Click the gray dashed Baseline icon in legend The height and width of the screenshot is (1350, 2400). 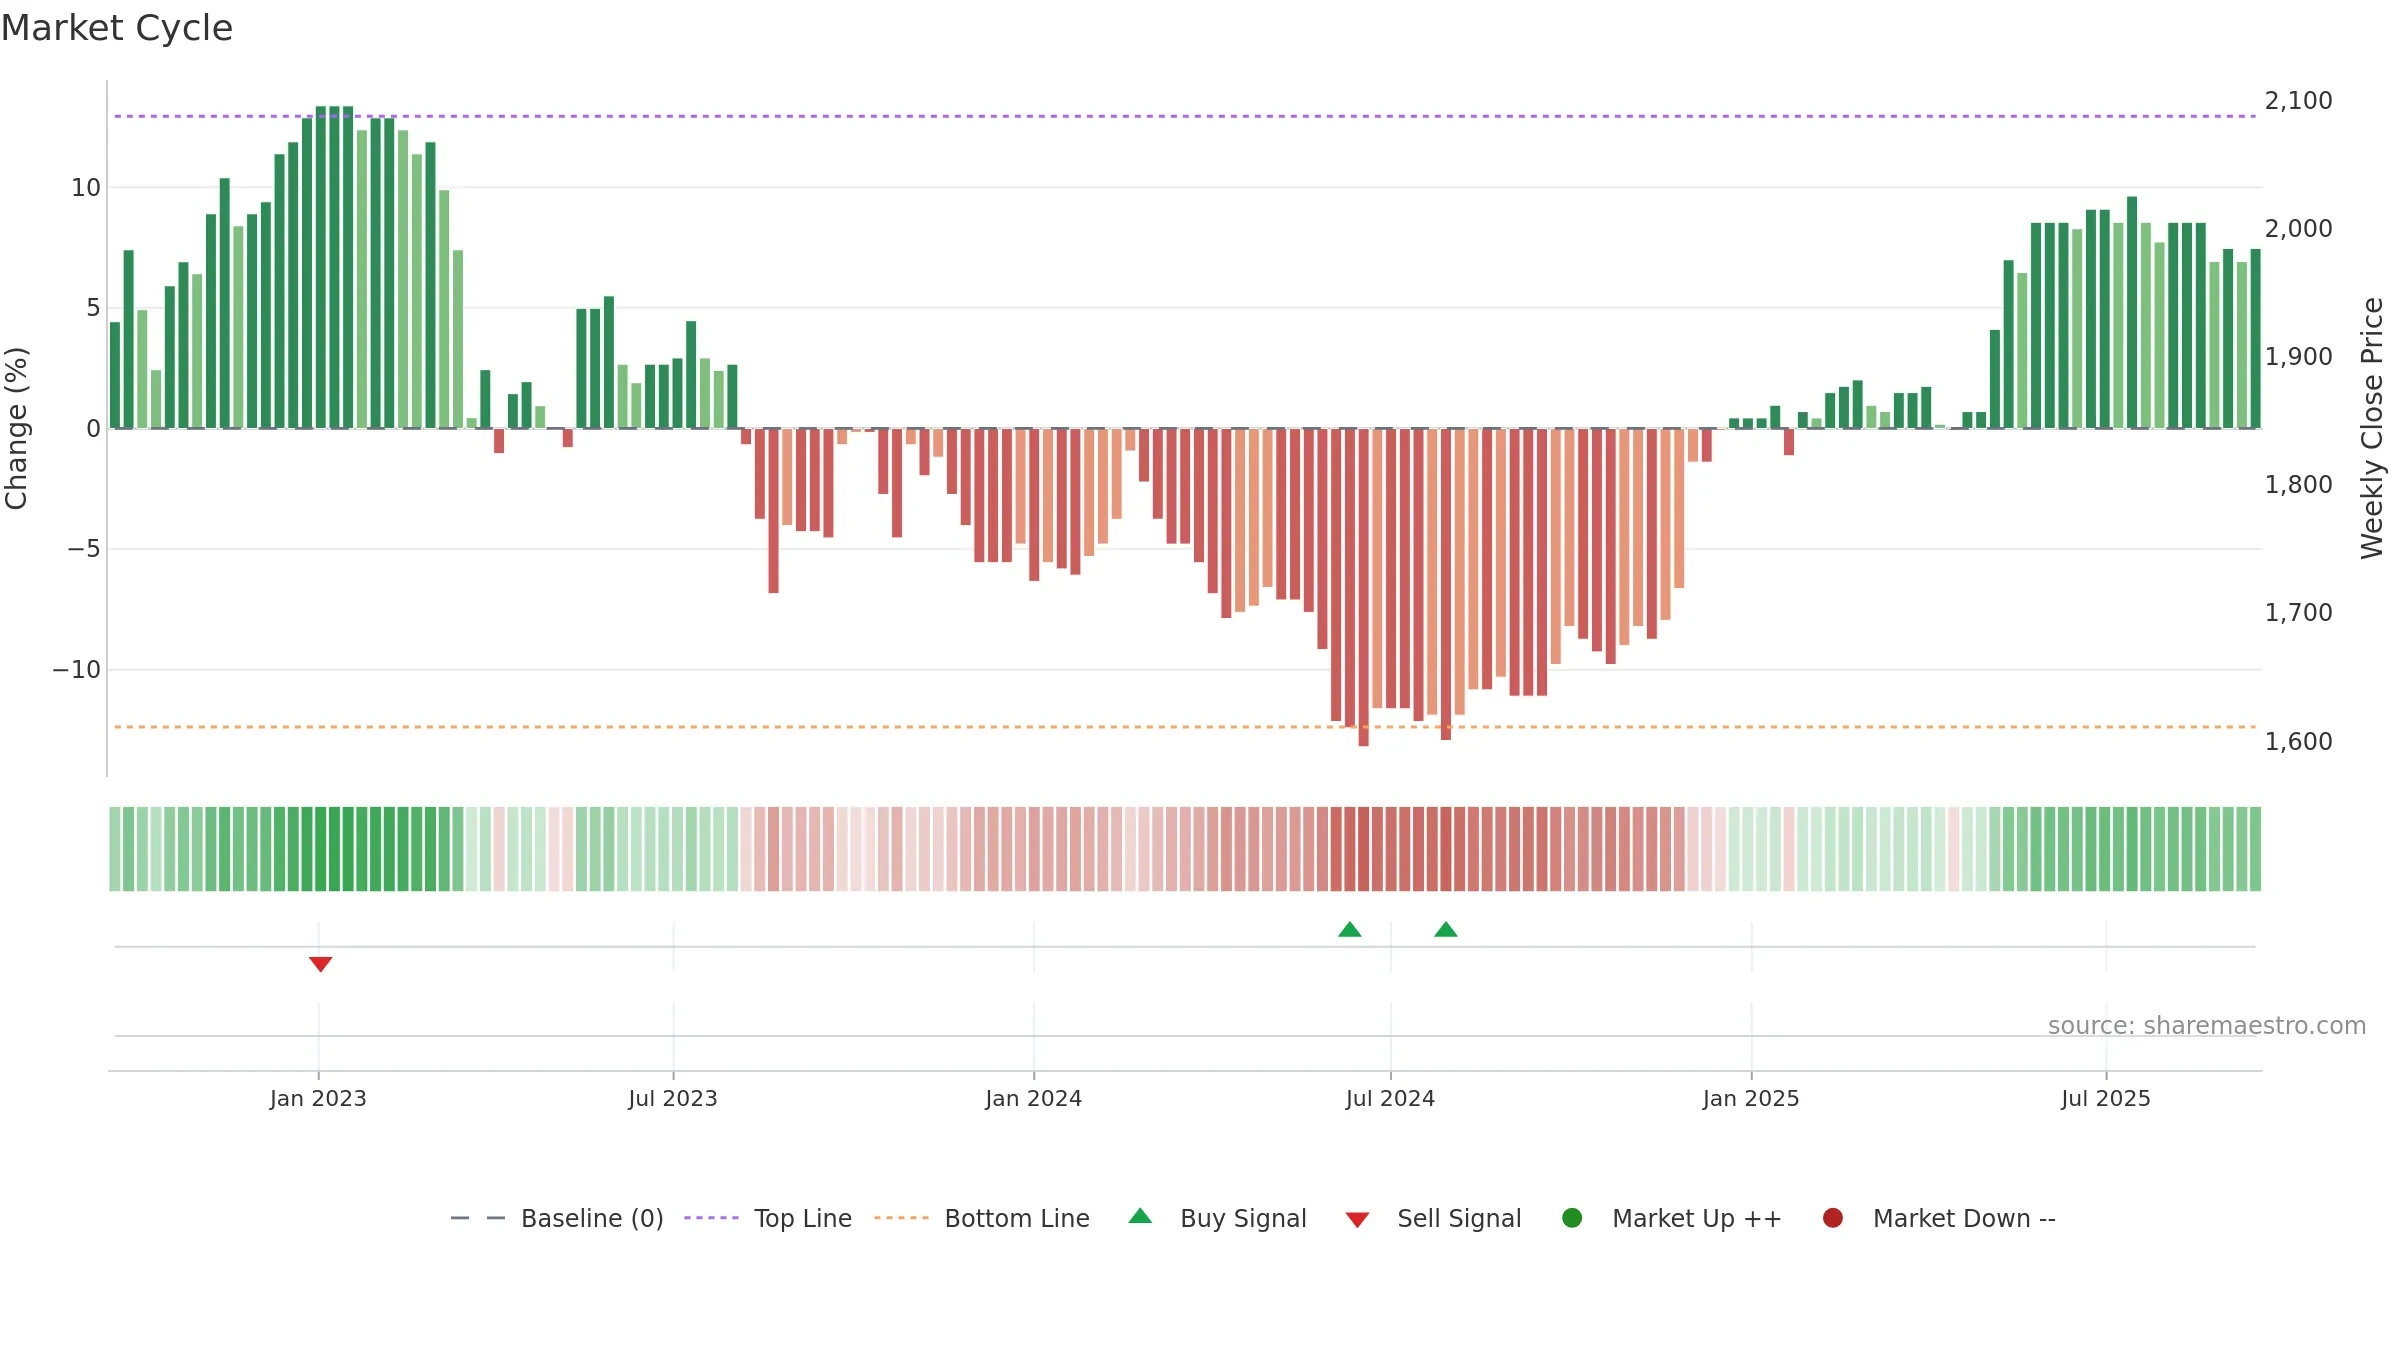coord(478,1218)
